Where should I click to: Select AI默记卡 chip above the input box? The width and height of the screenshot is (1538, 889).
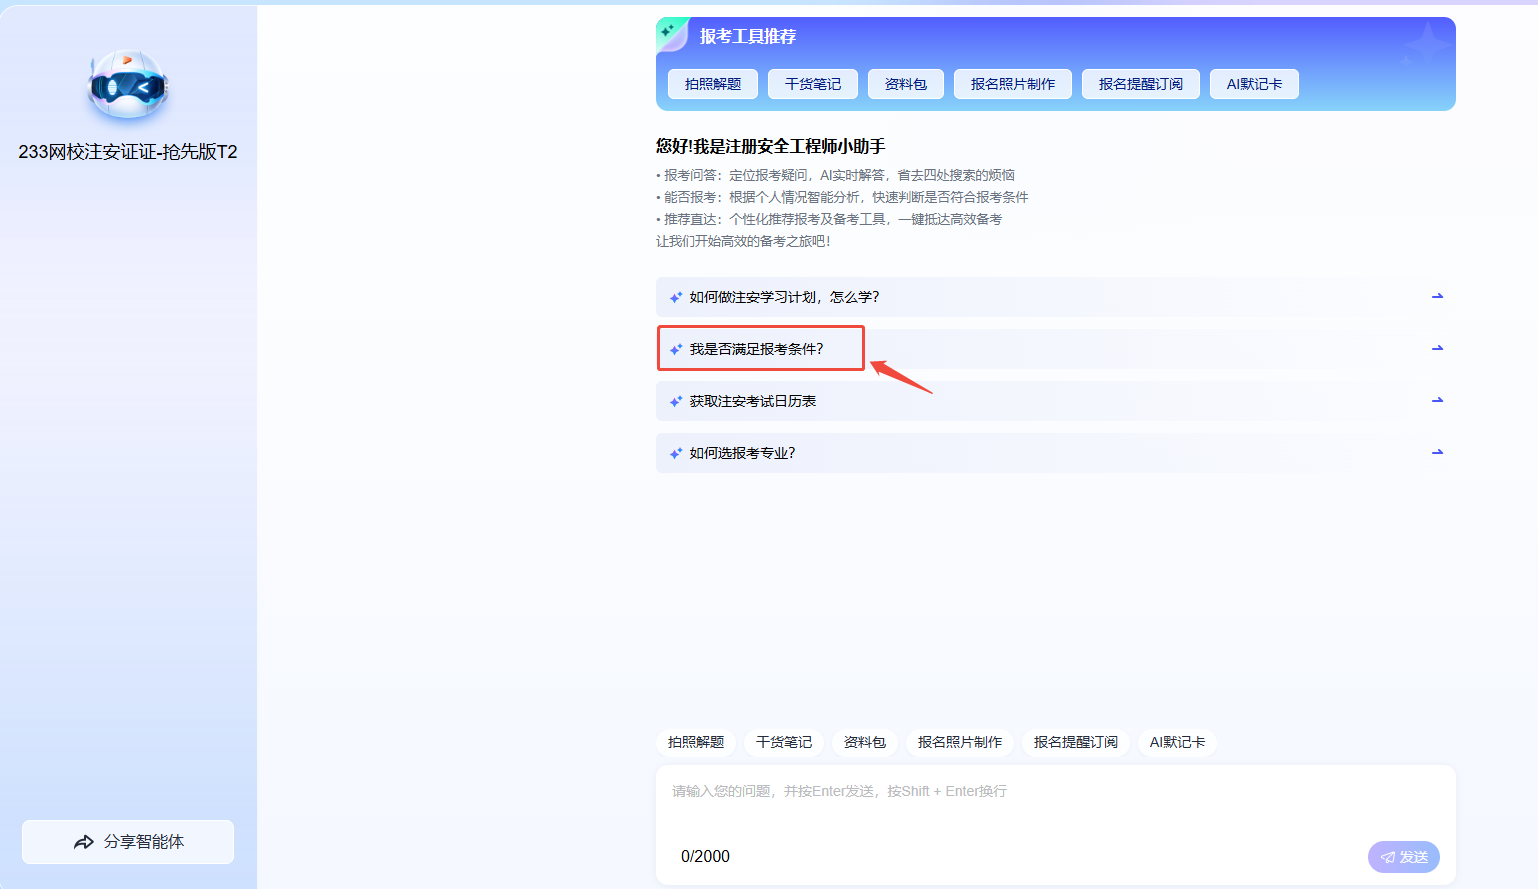coord(1177,742)
